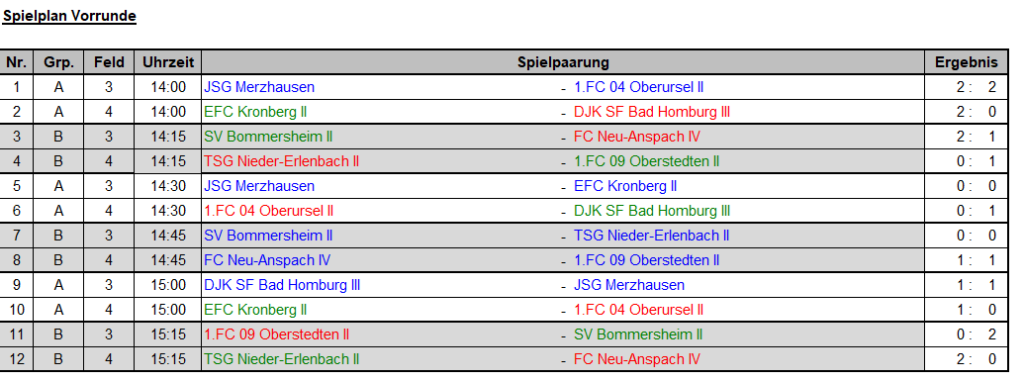Screen dimensions: 1024x381
Task: Click FC Neu-Anspach IV in match 3
Action: (x=637, y=137)
